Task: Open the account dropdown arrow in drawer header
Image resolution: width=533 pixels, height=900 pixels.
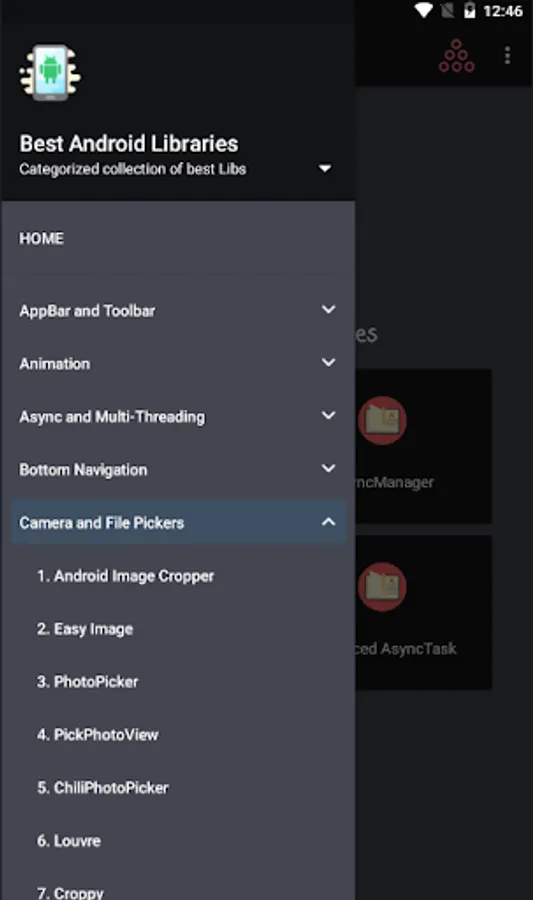Action: [x=325, y=169]
